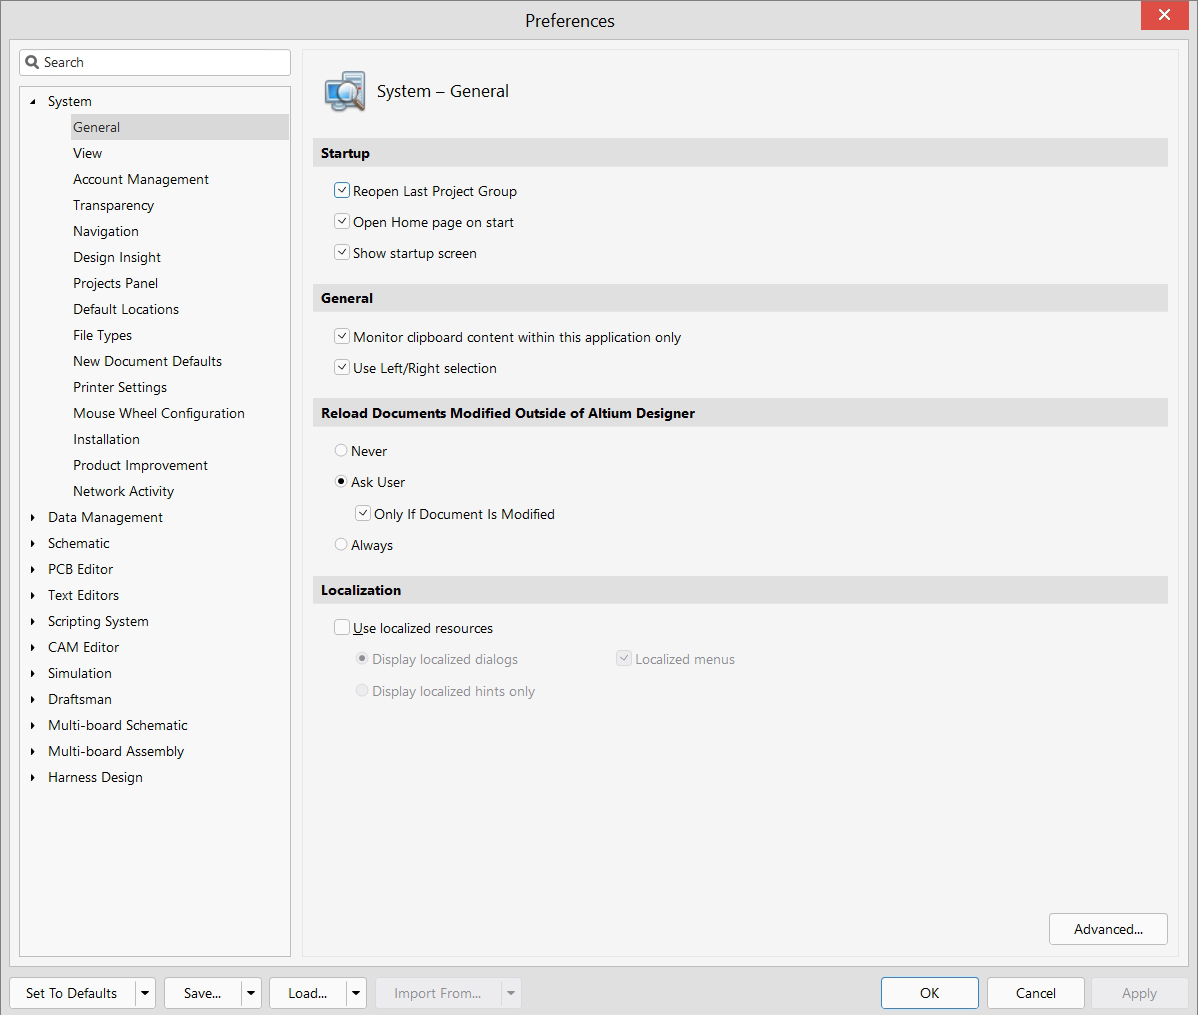
Task: Open Account Management page
Action: click(x=141, y=179)
